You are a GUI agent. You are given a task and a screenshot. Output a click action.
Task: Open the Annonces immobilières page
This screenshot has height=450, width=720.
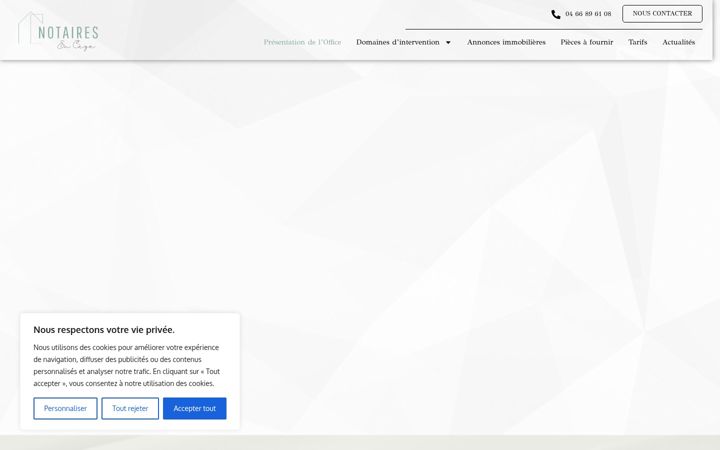point(506,42)
